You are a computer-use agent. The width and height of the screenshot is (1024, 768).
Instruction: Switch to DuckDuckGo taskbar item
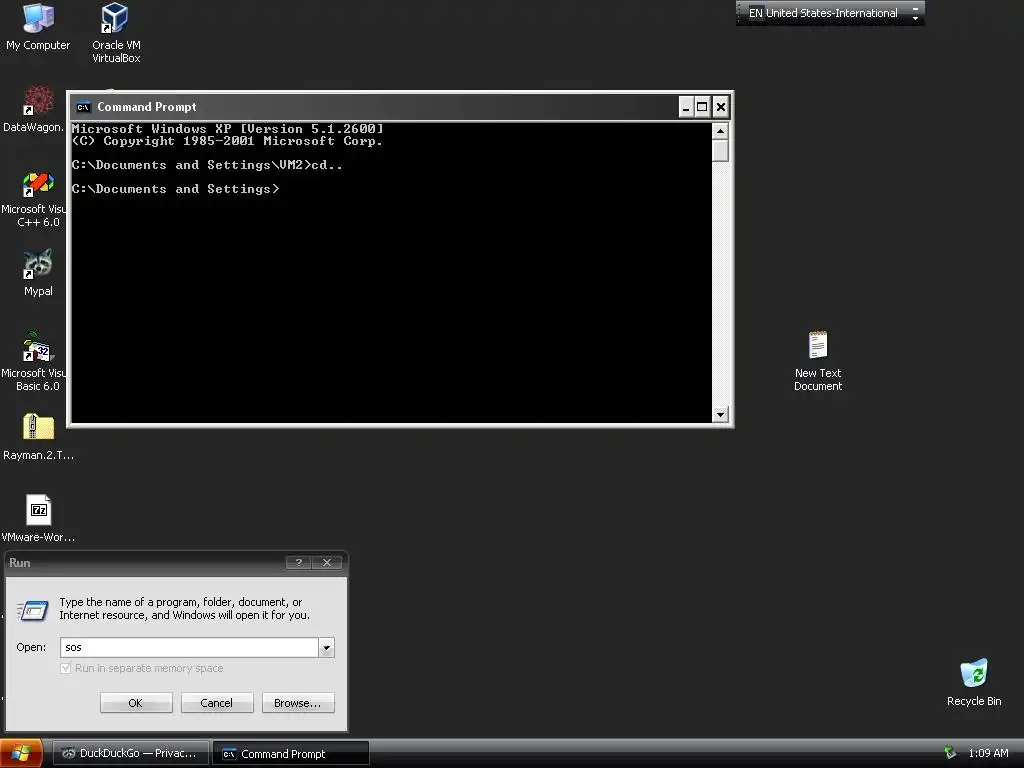[x=131, y=753]
